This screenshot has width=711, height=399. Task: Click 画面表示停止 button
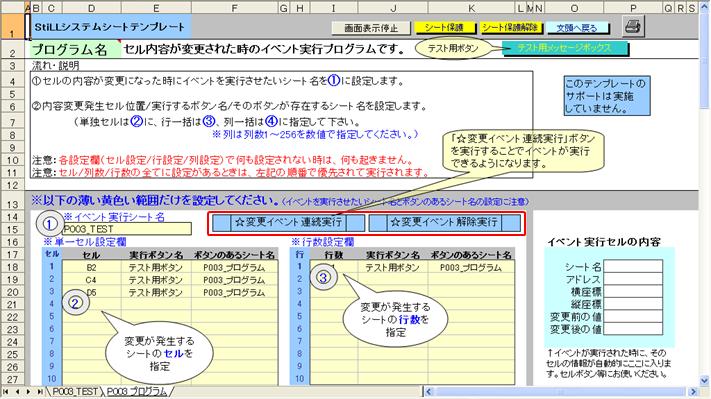[370, 28]
